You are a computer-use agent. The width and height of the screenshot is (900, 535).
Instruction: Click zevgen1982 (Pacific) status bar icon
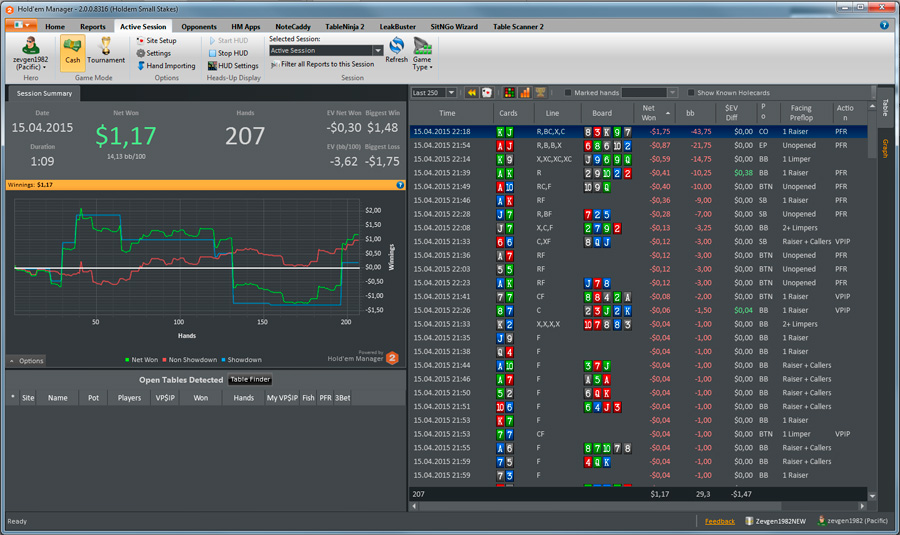coord(821,521)
